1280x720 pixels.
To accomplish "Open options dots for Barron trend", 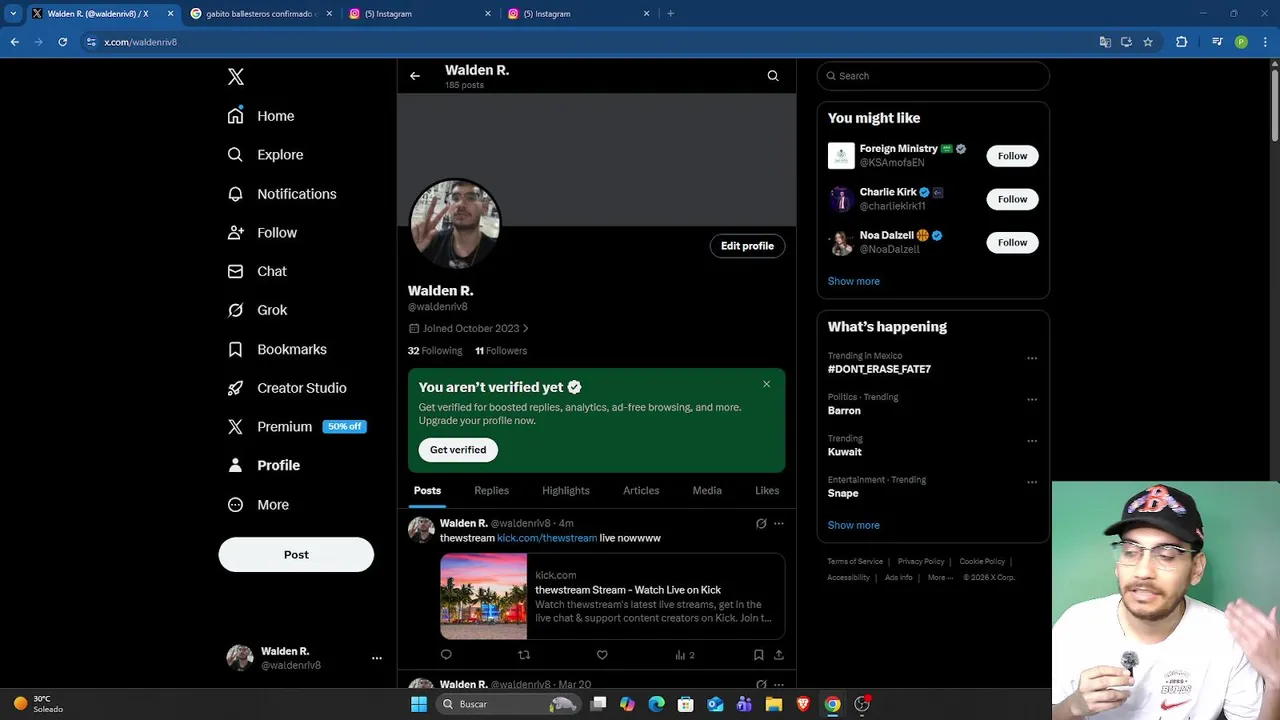I will [x=1032, y=400].
